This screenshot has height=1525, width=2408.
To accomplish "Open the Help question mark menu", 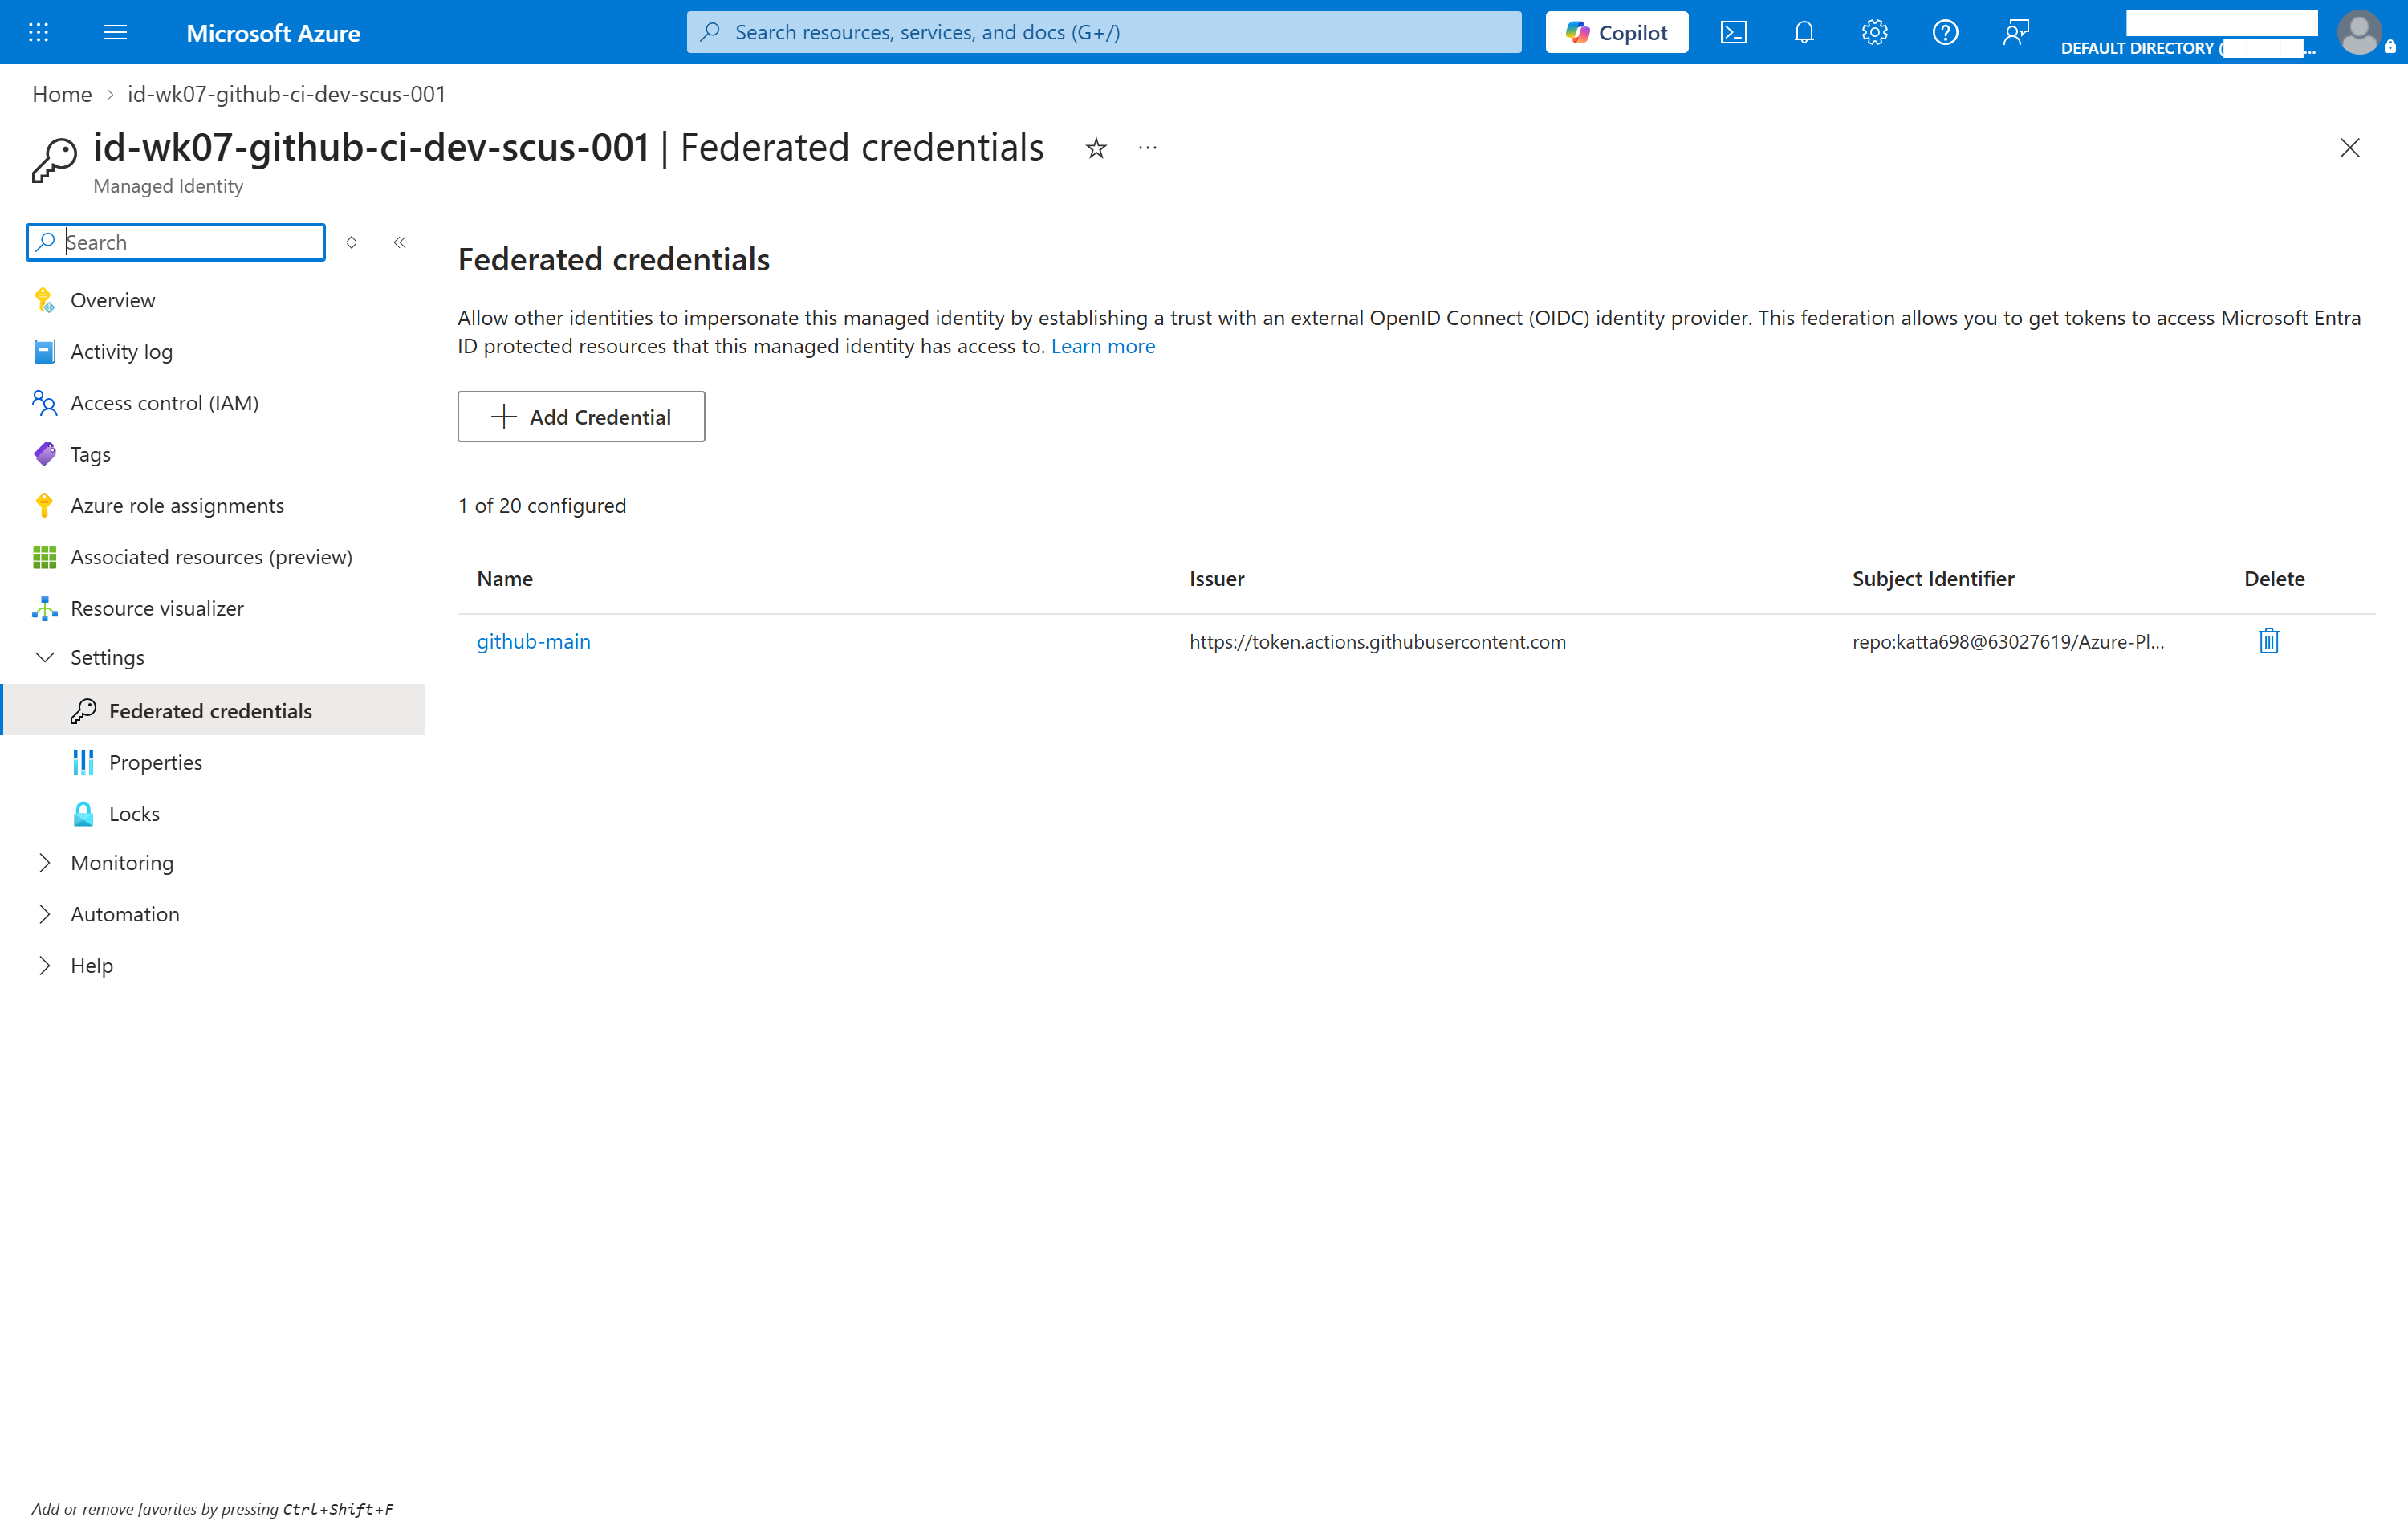I will pyautogui.click(x=1945, y=32).
